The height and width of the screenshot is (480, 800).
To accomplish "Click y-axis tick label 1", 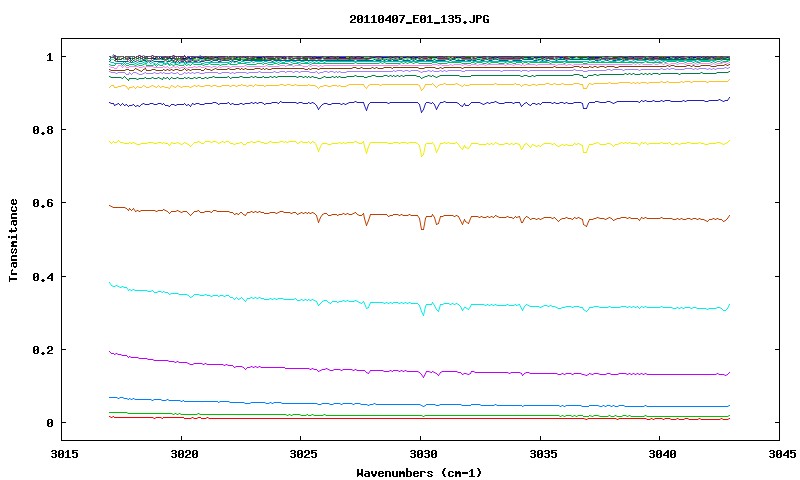I will 49,57.
